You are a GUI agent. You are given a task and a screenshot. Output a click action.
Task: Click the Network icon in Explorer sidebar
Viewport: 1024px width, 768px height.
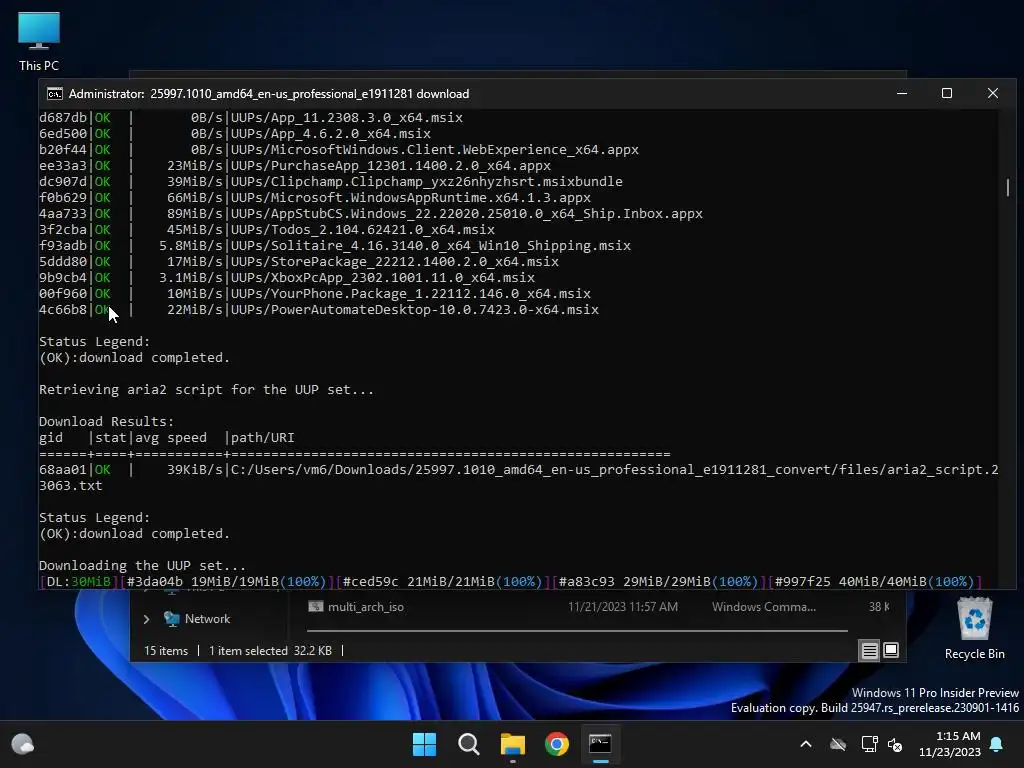click(x=172, y=619)
